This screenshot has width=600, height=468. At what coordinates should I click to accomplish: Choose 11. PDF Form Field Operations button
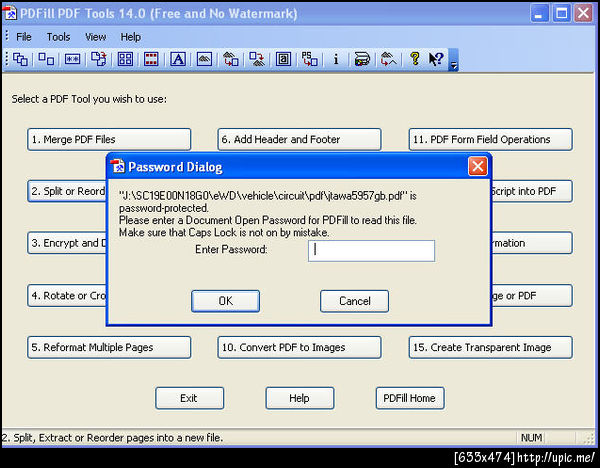[491, 139]
